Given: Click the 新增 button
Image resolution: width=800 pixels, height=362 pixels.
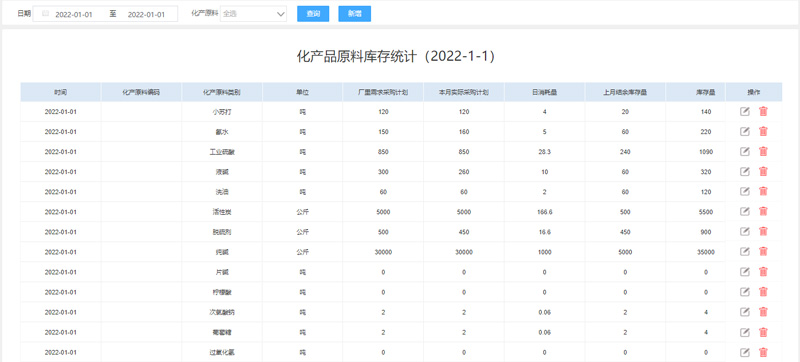Looking at the screenshot, I should tap(355, 14).
